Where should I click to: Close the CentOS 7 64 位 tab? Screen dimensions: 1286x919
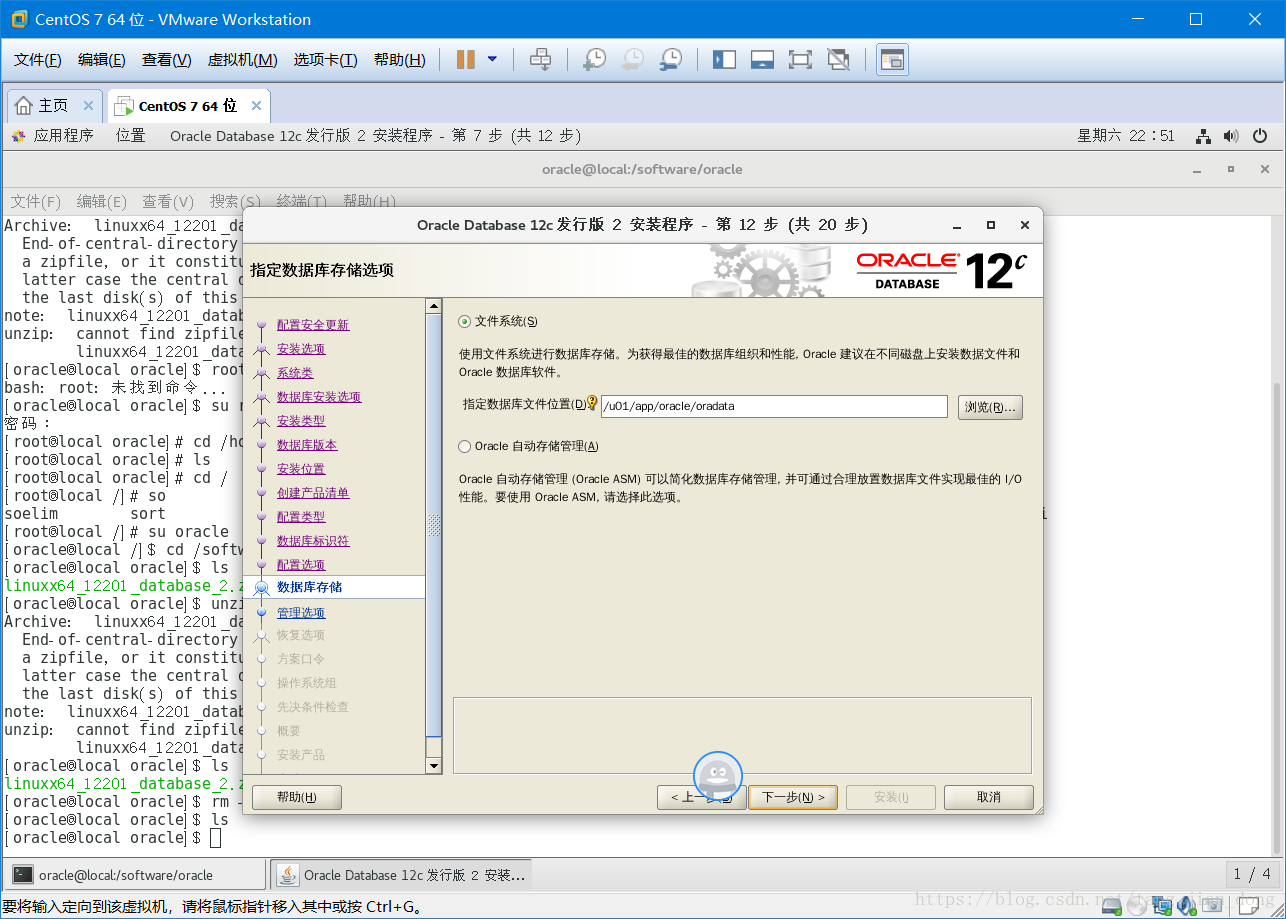point(256,106)
